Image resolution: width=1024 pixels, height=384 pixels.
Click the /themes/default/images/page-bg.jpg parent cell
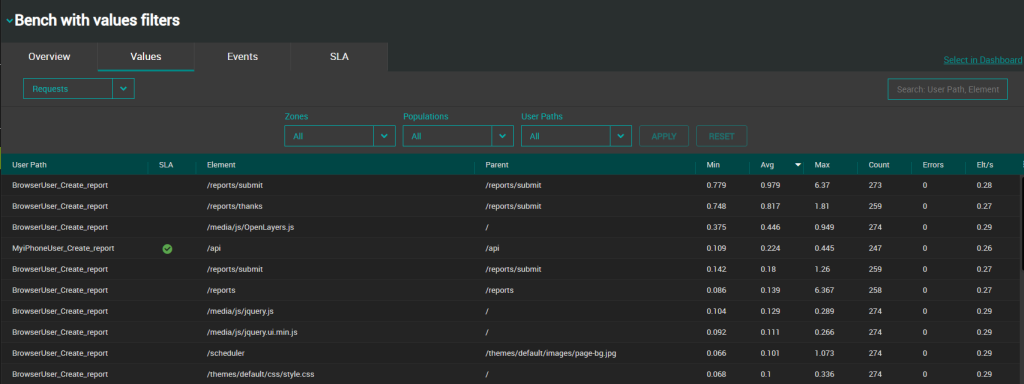(551, 353)
